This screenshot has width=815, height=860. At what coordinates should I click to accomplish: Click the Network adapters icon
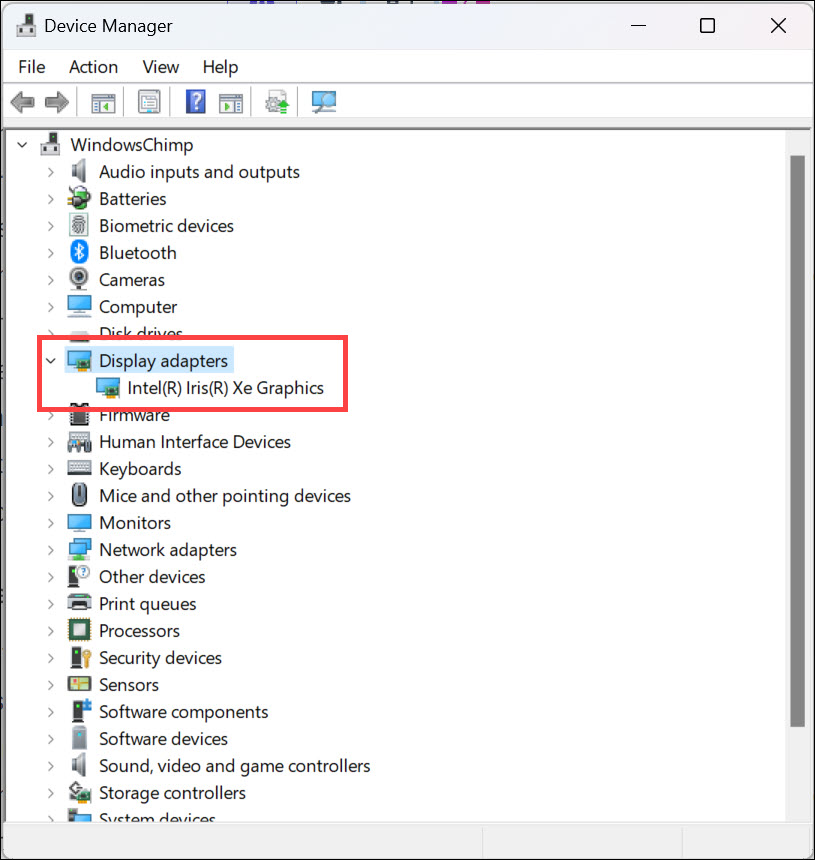79,549
